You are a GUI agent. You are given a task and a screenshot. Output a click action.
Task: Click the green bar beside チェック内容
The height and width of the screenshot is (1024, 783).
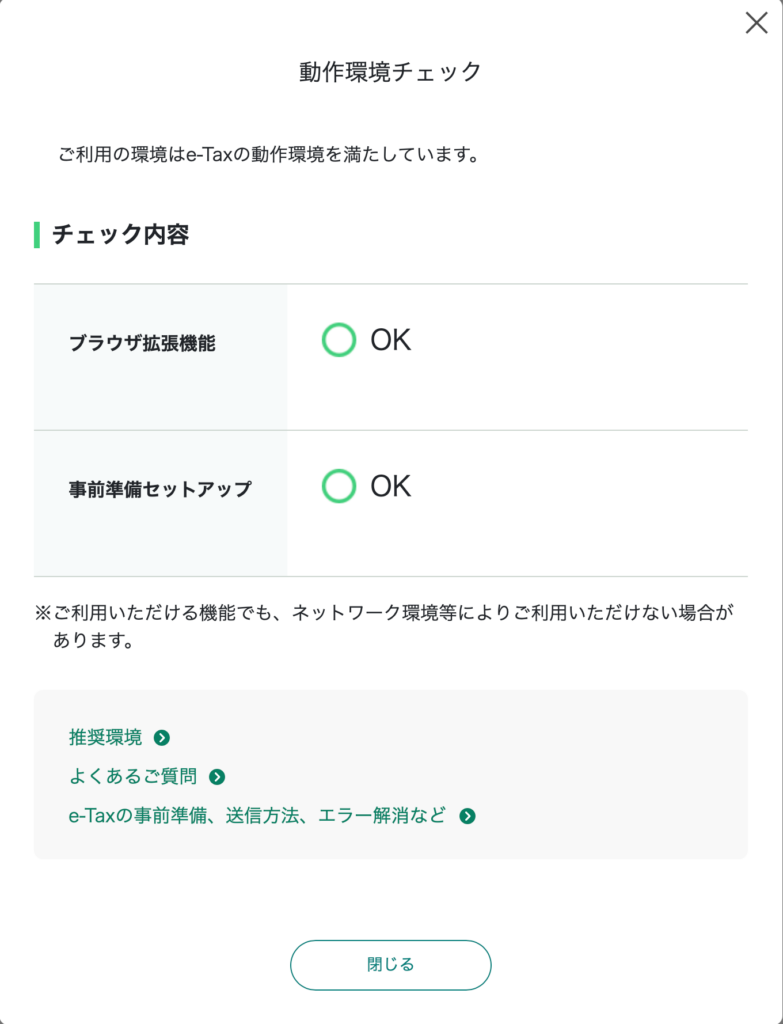(x=37, y=236)
